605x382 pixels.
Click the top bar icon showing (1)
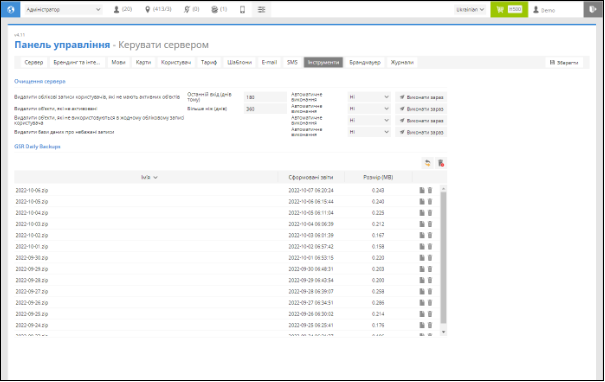219,10
